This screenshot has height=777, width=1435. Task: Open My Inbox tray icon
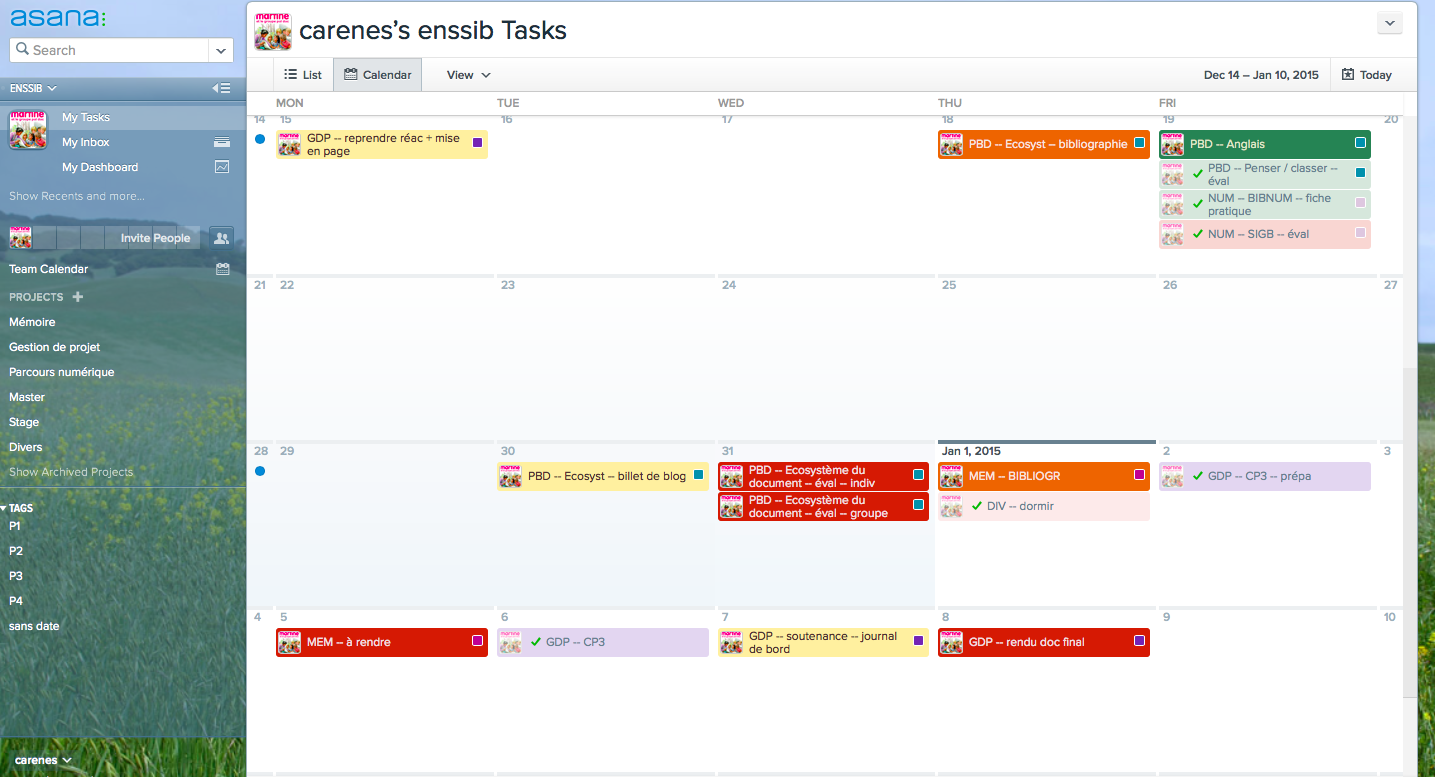(222, 142)
